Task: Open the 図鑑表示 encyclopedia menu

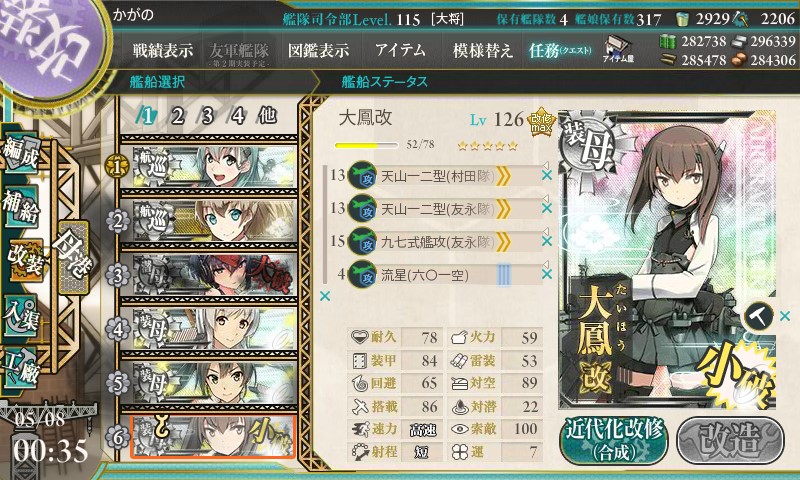Action: pyautogui.click(x=318, y=50)
